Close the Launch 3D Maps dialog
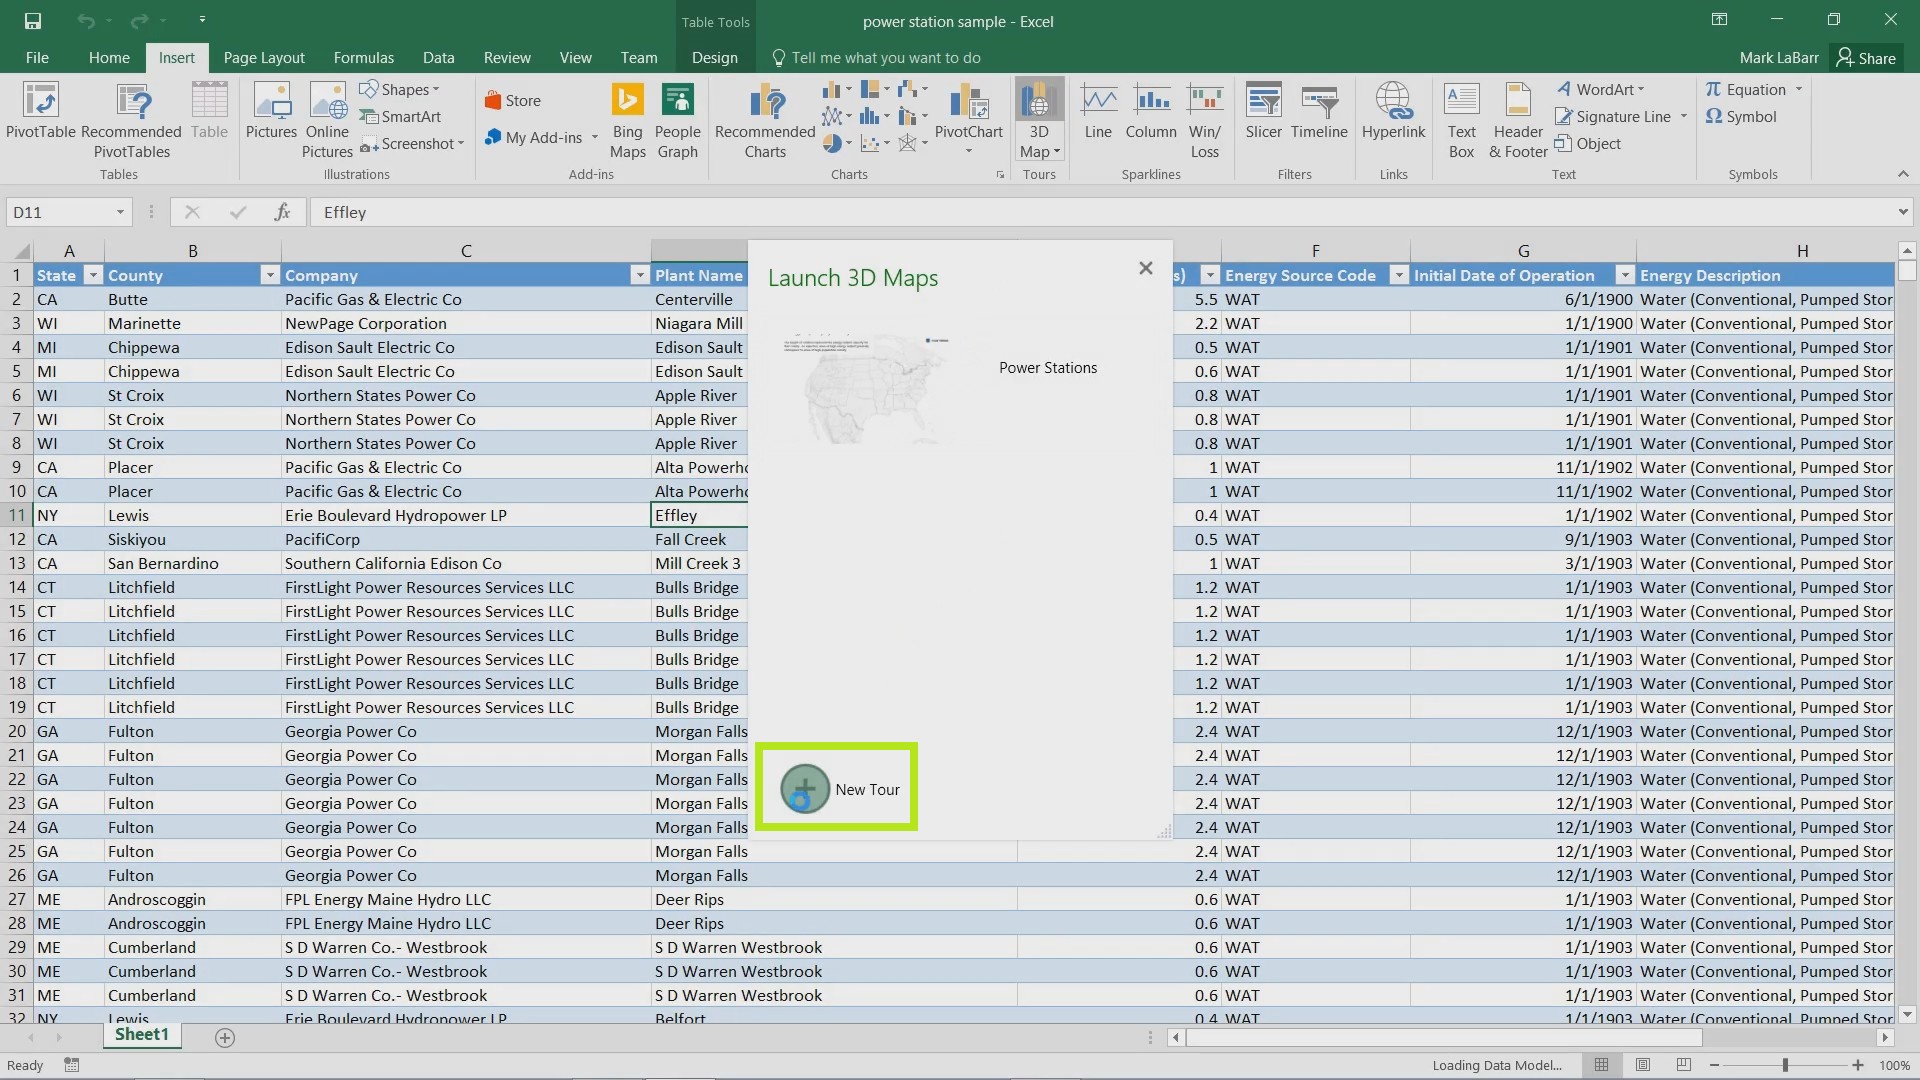The height and width of the screenshot is (1080, 1920). pos(1146,268)
